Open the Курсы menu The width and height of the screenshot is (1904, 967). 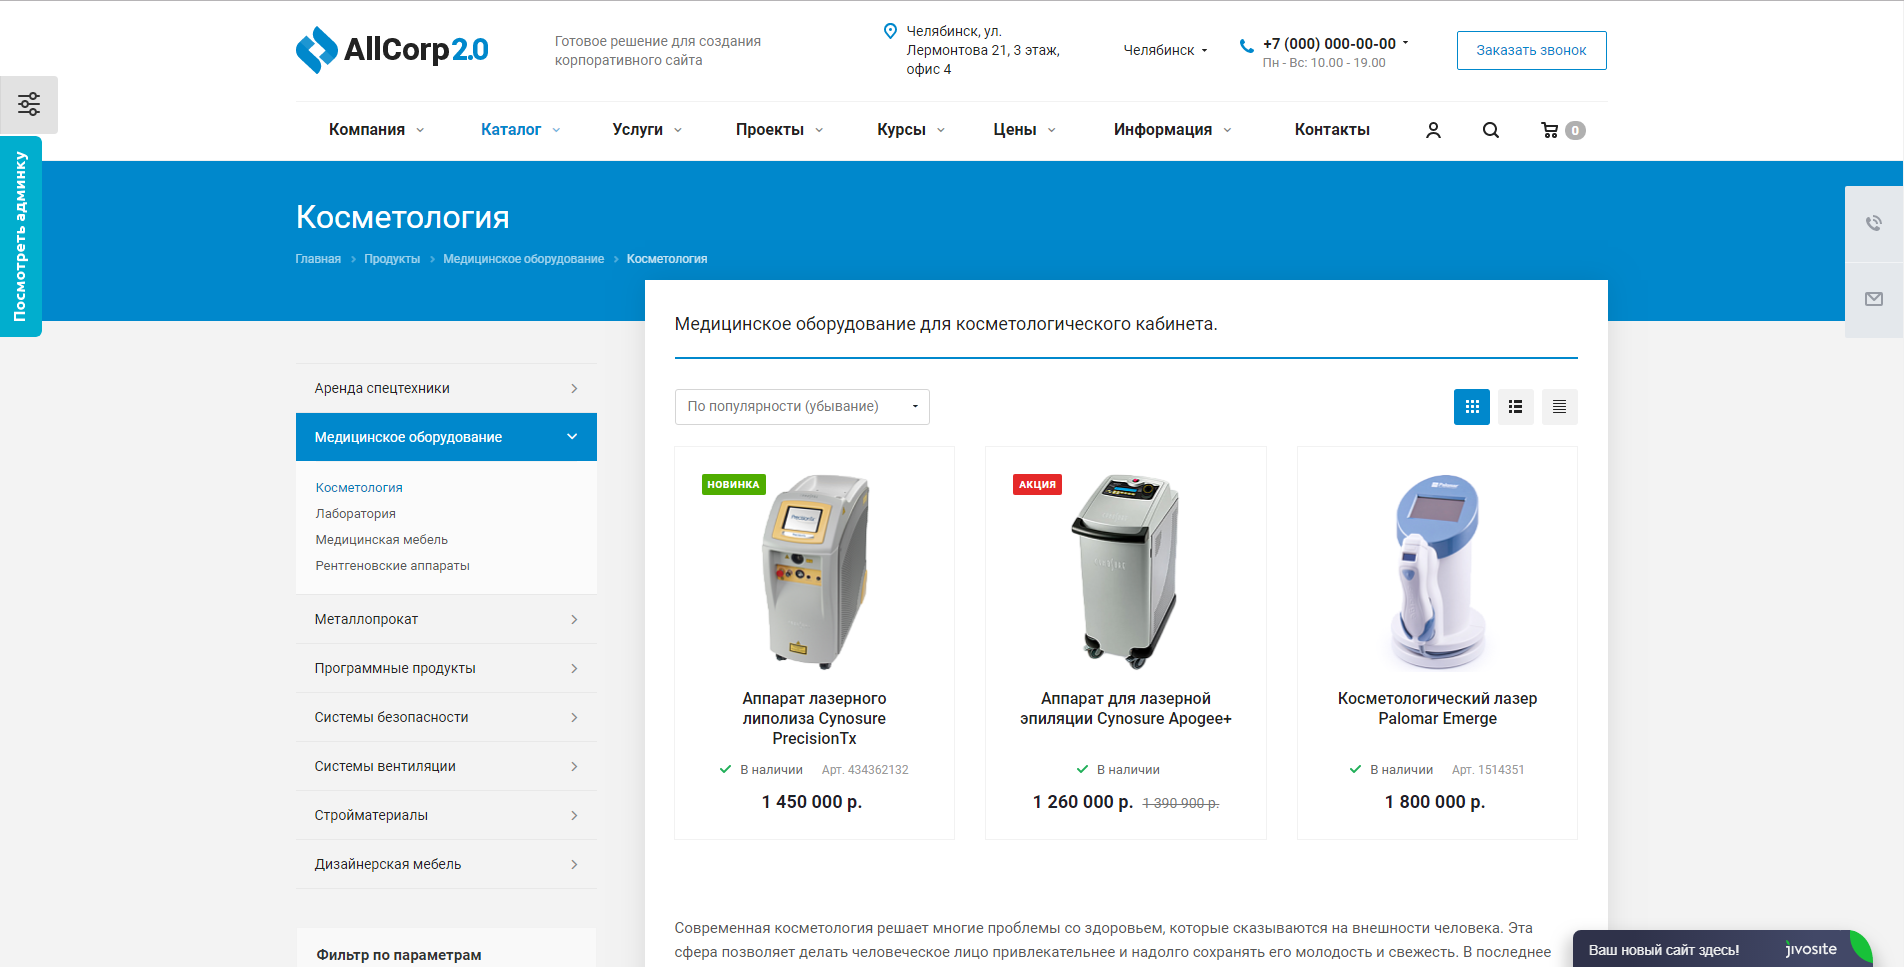tap(910, 130)
